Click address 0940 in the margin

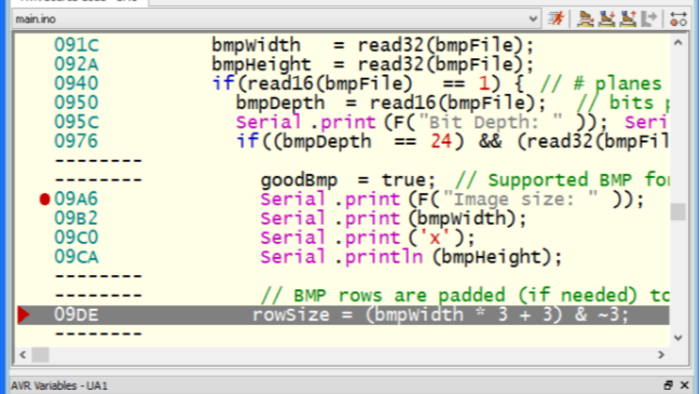pos(76,83)
